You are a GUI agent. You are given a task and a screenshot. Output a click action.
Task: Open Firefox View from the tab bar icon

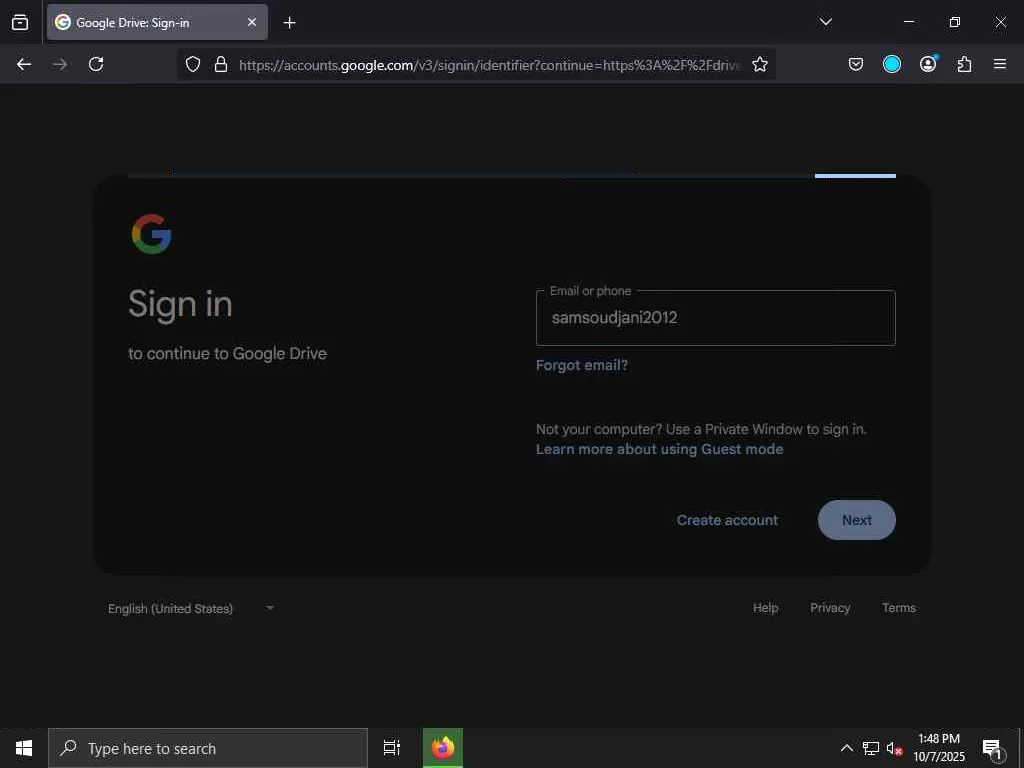click(20, 22)
